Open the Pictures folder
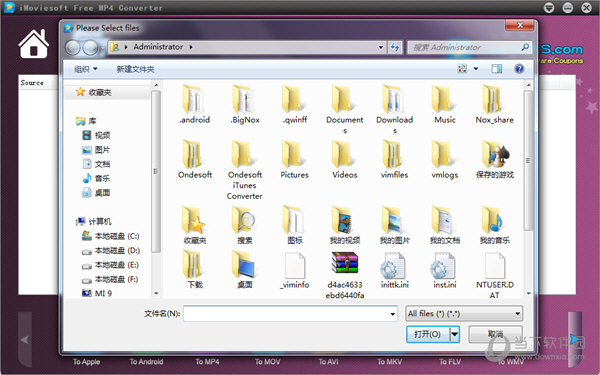The width and height of the screenshot is (600, 375). click(x=295, y=159)
